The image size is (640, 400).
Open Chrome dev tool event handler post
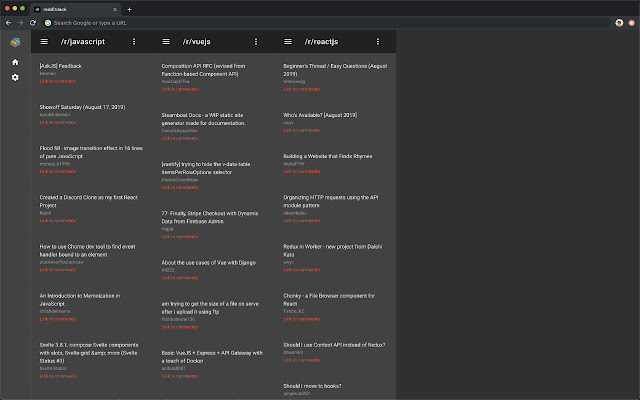pos(87,251)
